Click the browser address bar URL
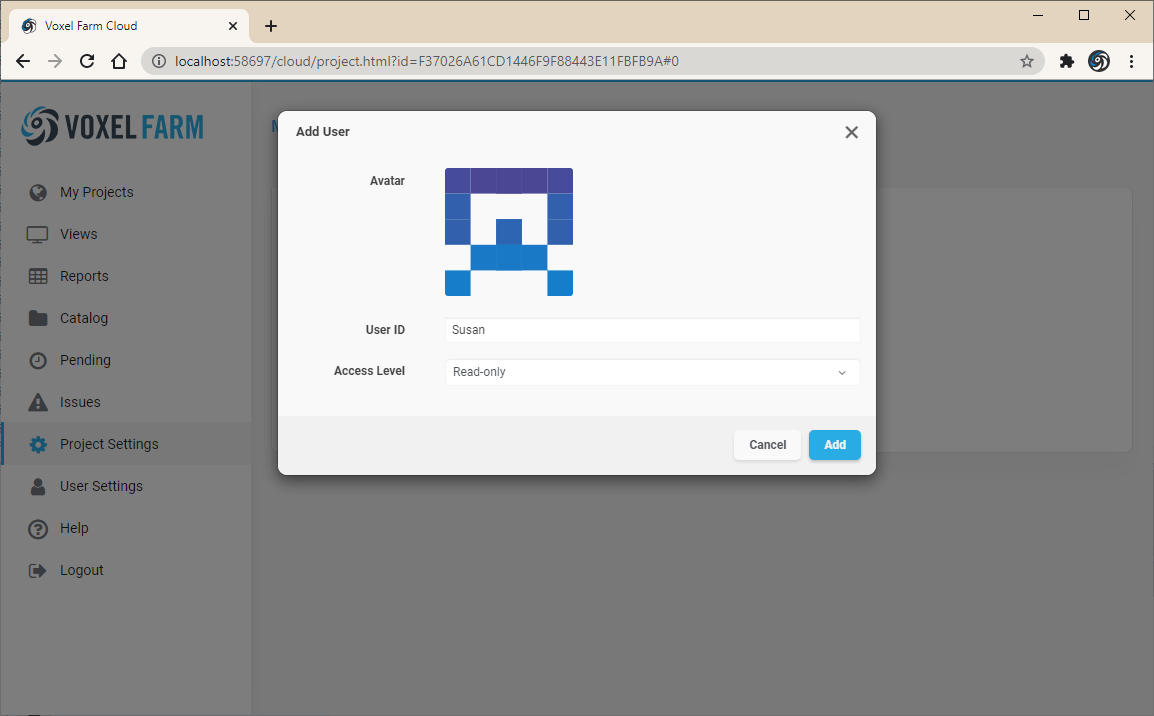The width and height of the screenshot is (1154, 716). click(x=427, y=61)
